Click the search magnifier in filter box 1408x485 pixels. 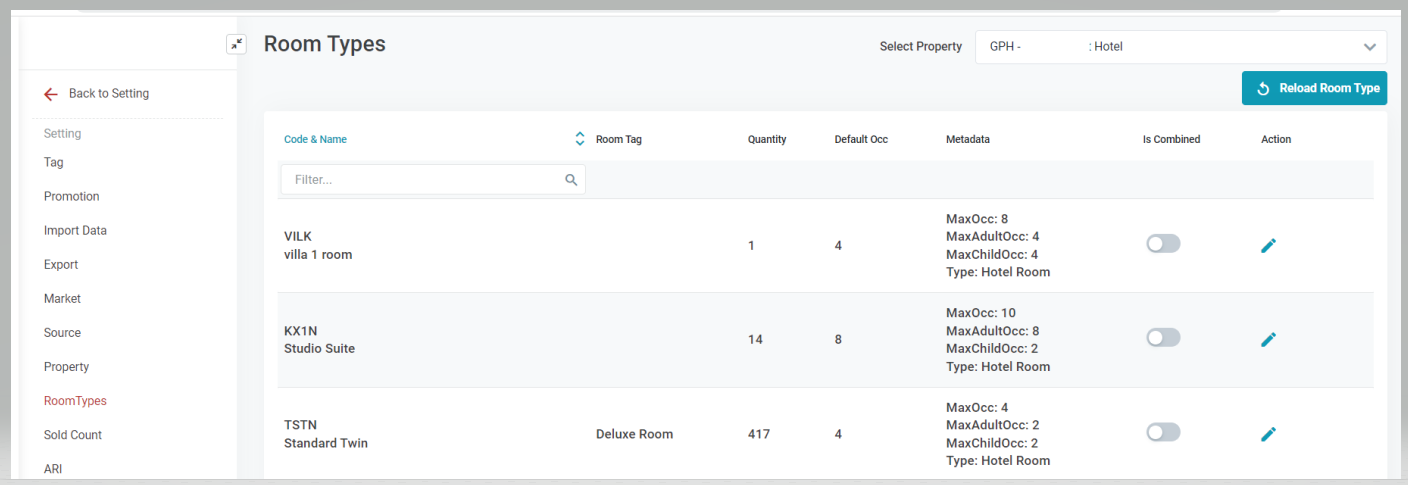pos(571,180)
